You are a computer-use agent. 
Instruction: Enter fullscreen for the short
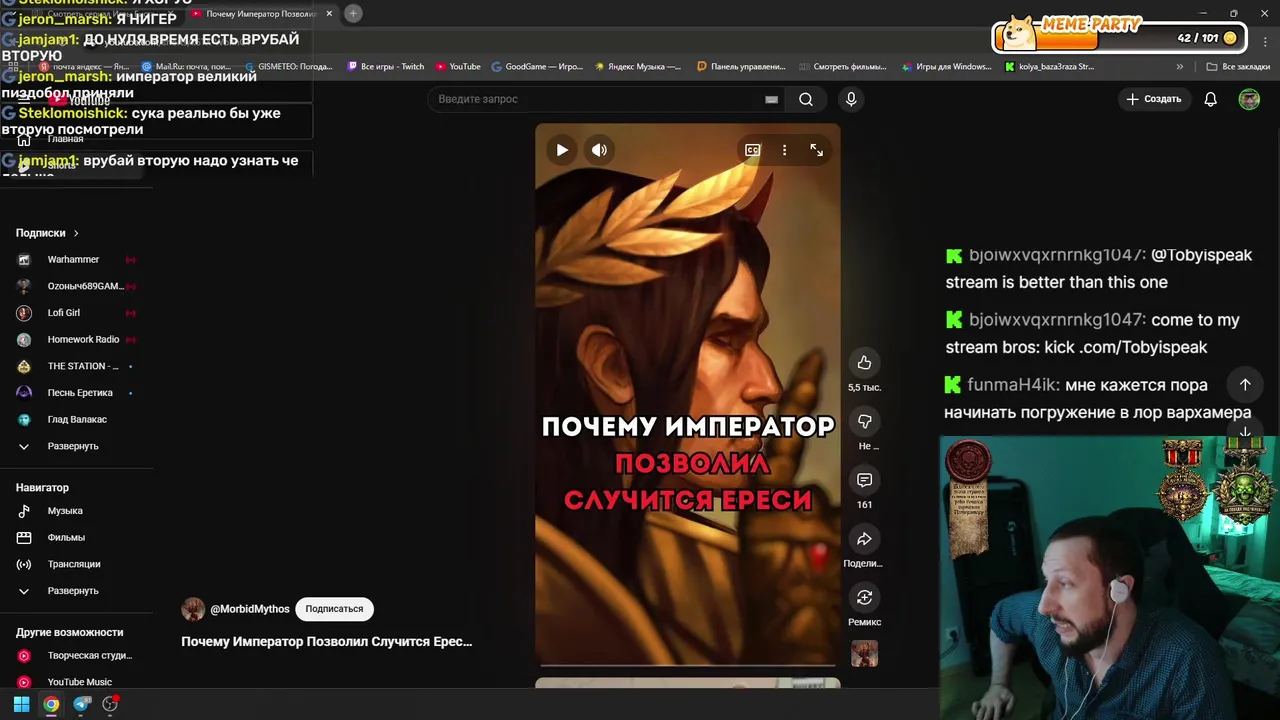point(816,150)
